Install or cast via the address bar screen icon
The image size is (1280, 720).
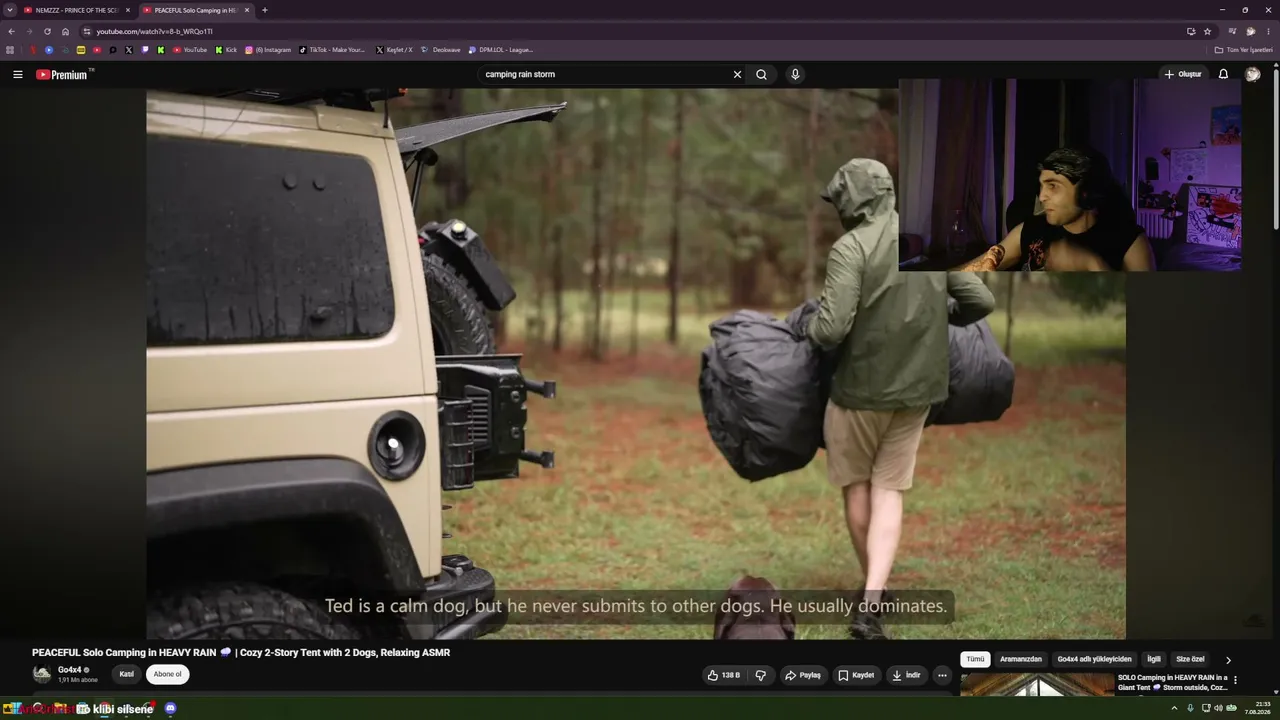coord(1190,31)
